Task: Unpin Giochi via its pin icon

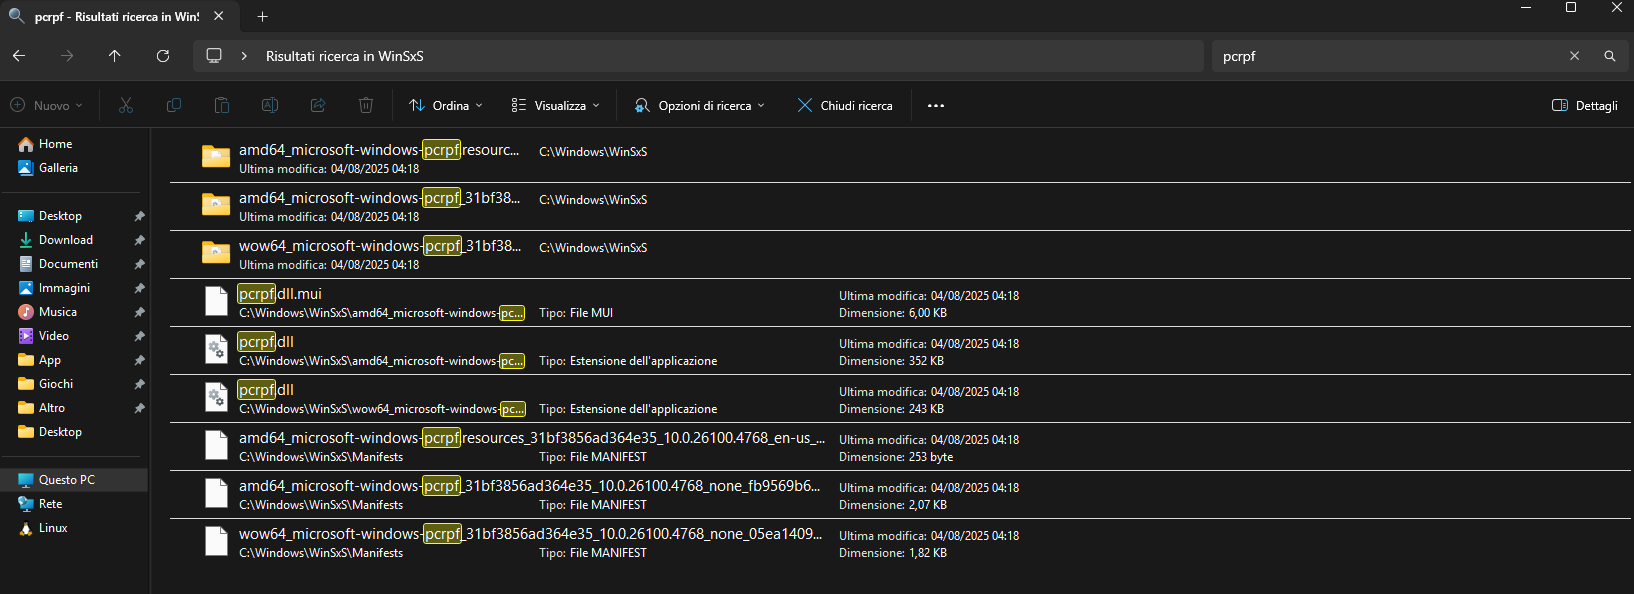Action: point(139,384)
